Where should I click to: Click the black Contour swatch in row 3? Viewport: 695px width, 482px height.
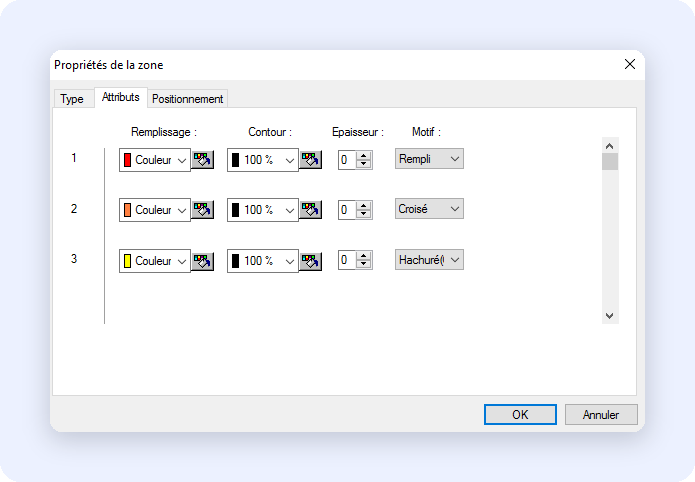coord(235,261)
